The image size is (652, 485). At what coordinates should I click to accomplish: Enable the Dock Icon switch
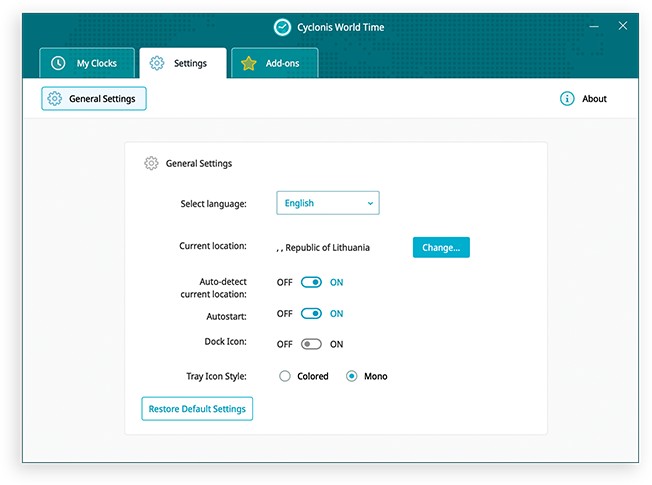point(311,344)
